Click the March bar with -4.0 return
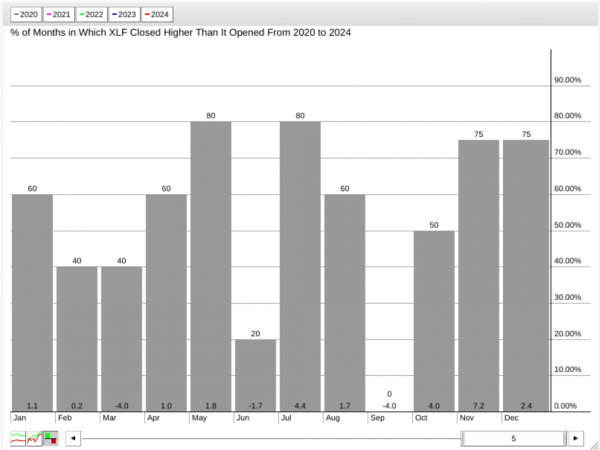The width and height of the screenshot is (600, 450). click(121, 339)
